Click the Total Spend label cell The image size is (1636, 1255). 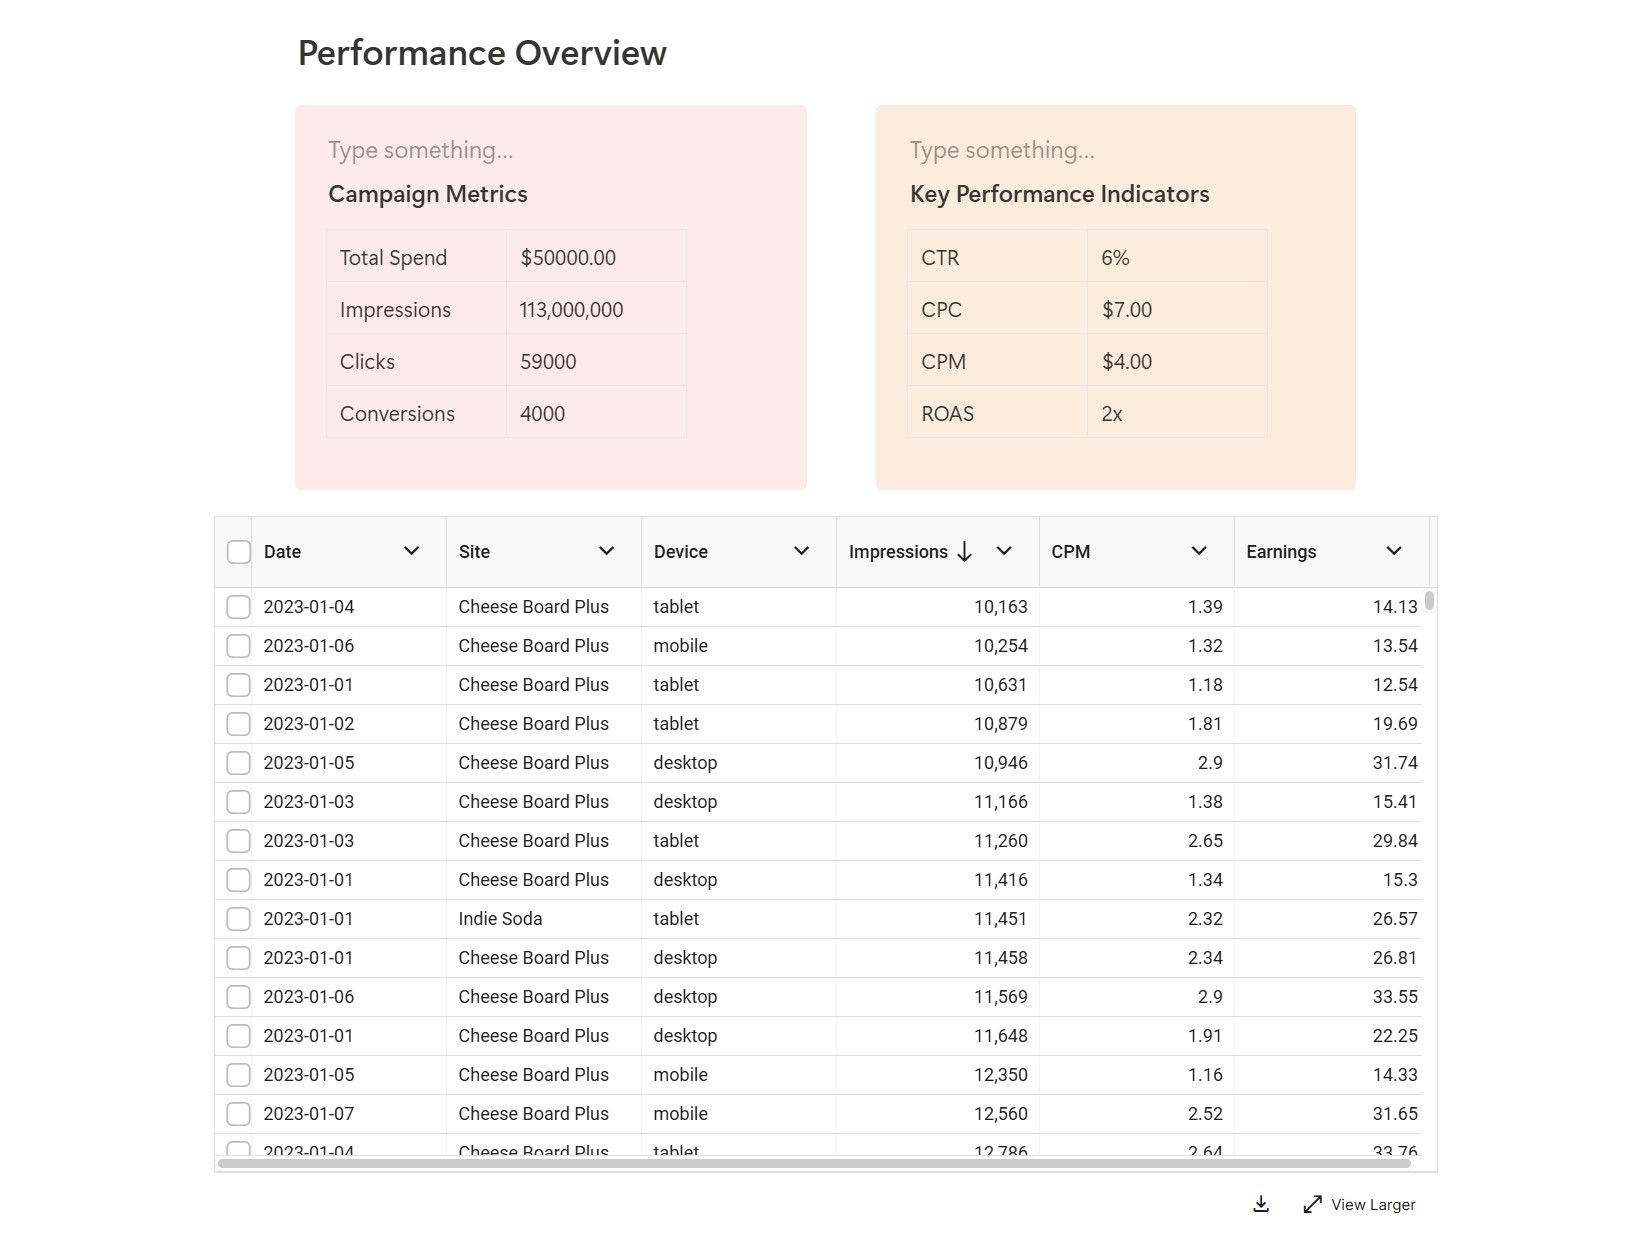(417, 258)
